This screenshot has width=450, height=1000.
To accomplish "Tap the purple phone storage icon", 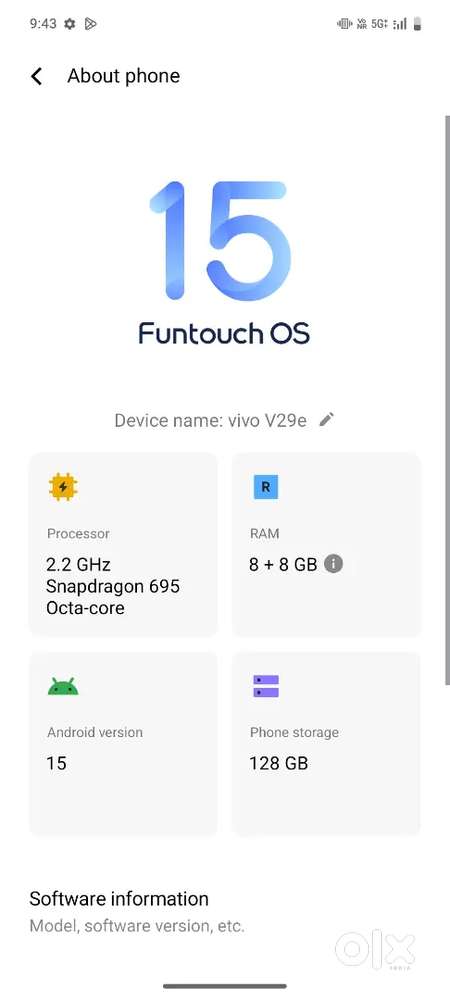I will point(266,686).
